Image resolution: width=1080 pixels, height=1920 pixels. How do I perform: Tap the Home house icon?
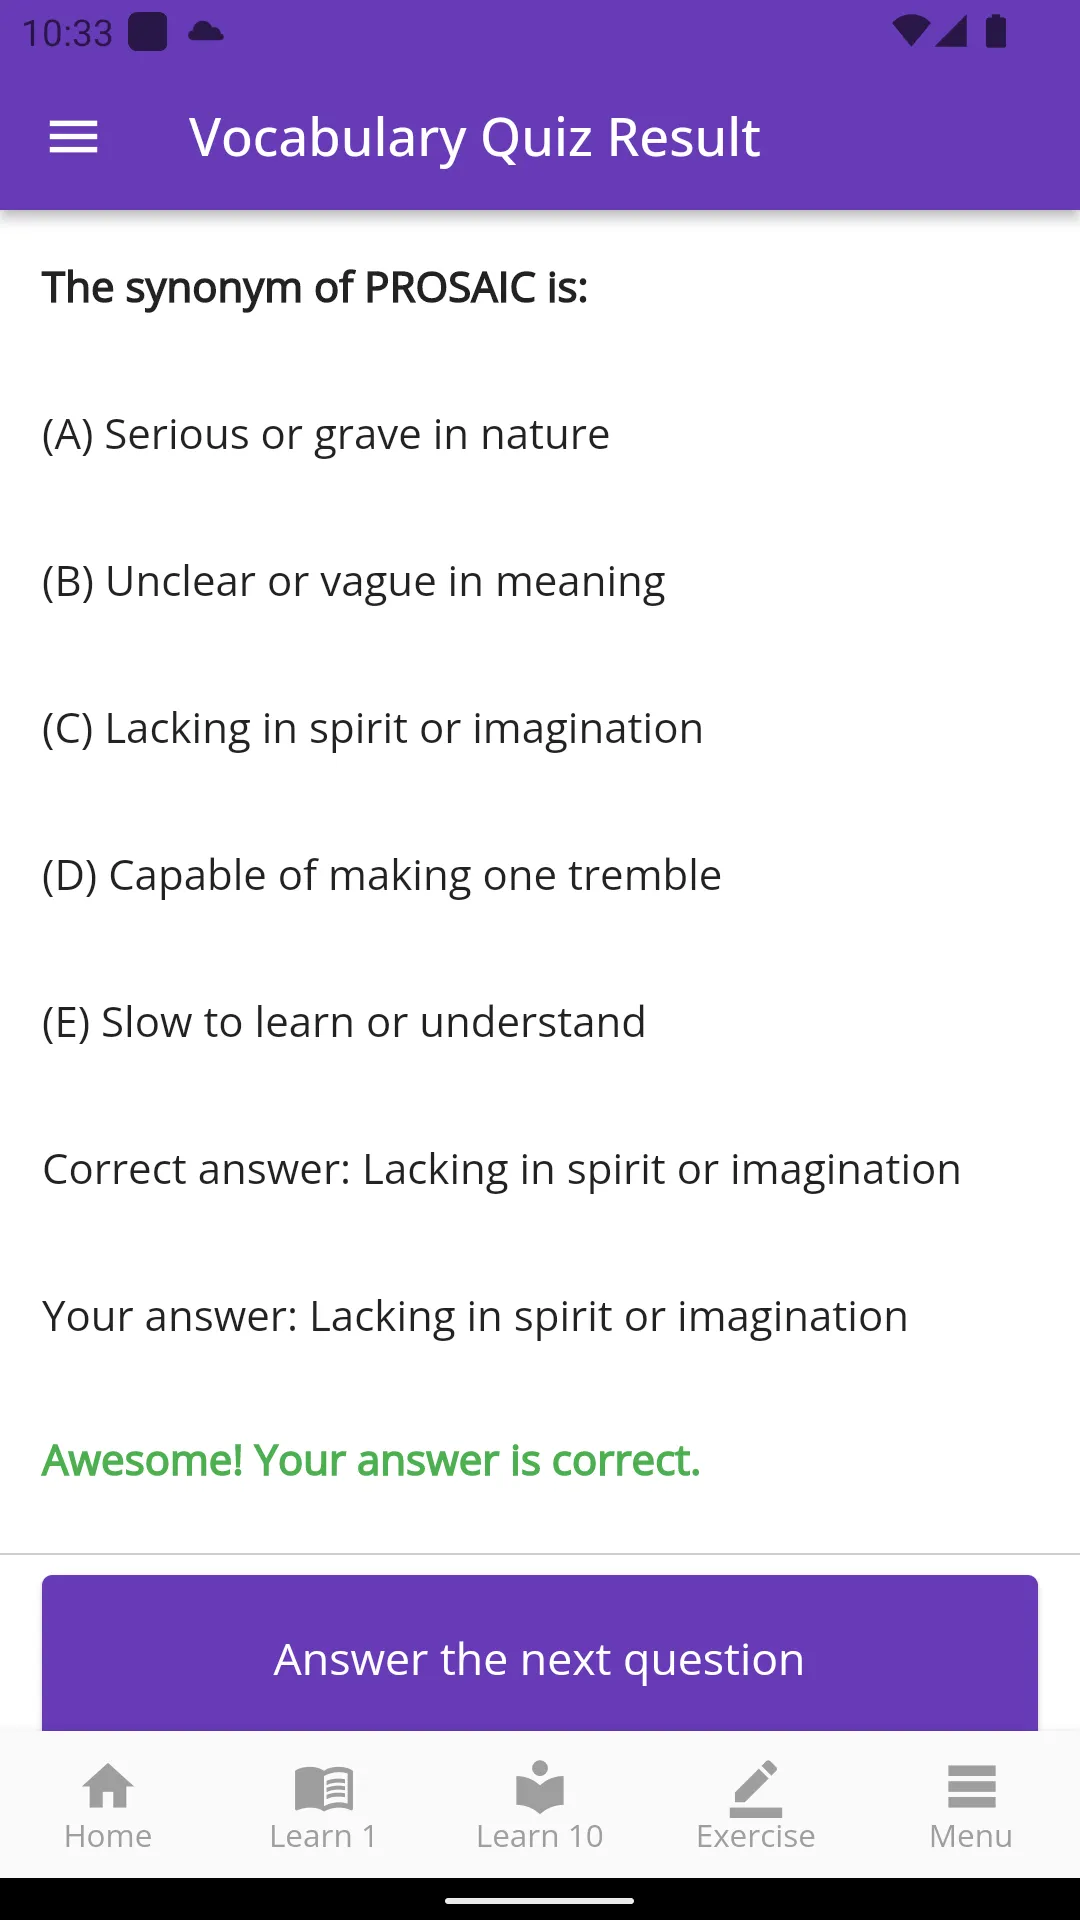tap(108, 1786)
